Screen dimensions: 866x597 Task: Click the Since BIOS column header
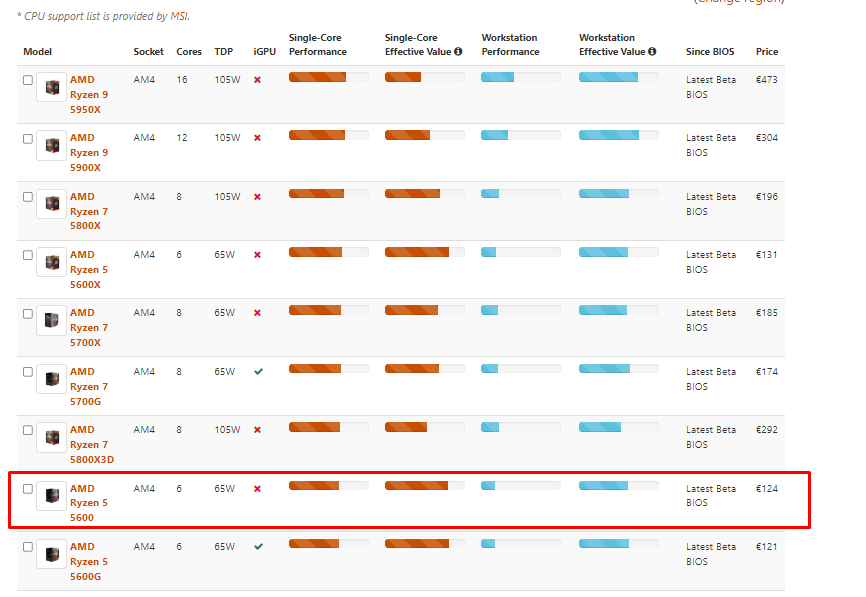[x=710, y=52]
